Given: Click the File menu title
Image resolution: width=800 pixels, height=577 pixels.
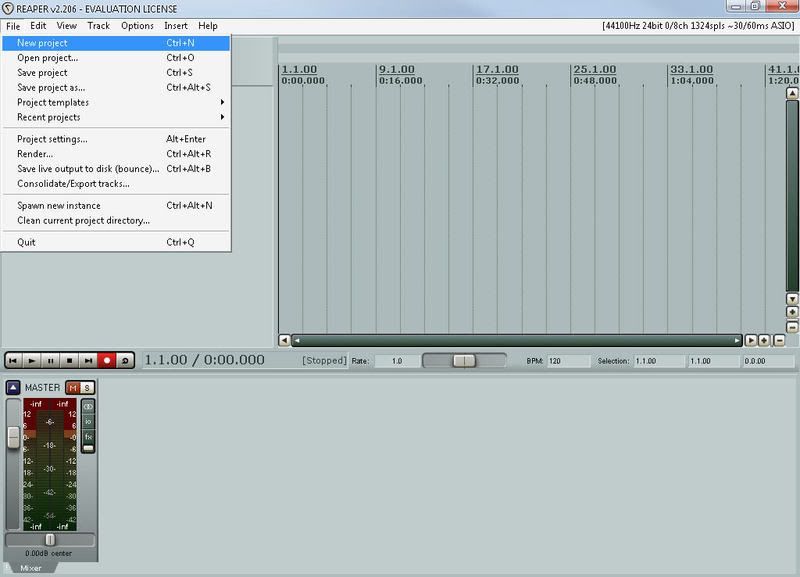Looking at the screenshot, I should (x=13, y=26).
